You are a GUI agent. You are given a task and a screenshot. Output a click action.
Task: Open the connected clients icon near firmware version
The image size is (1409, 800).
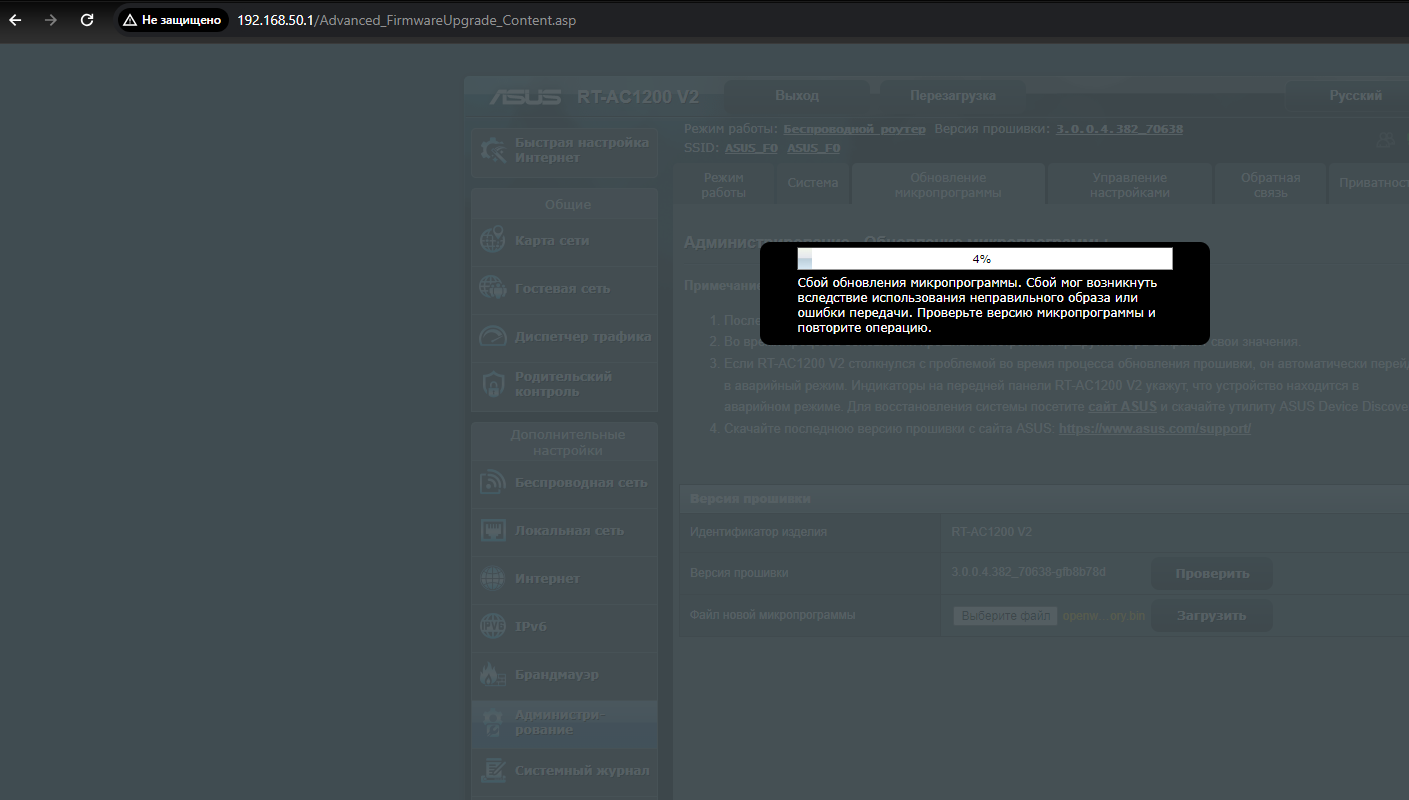click(1386, 139)
